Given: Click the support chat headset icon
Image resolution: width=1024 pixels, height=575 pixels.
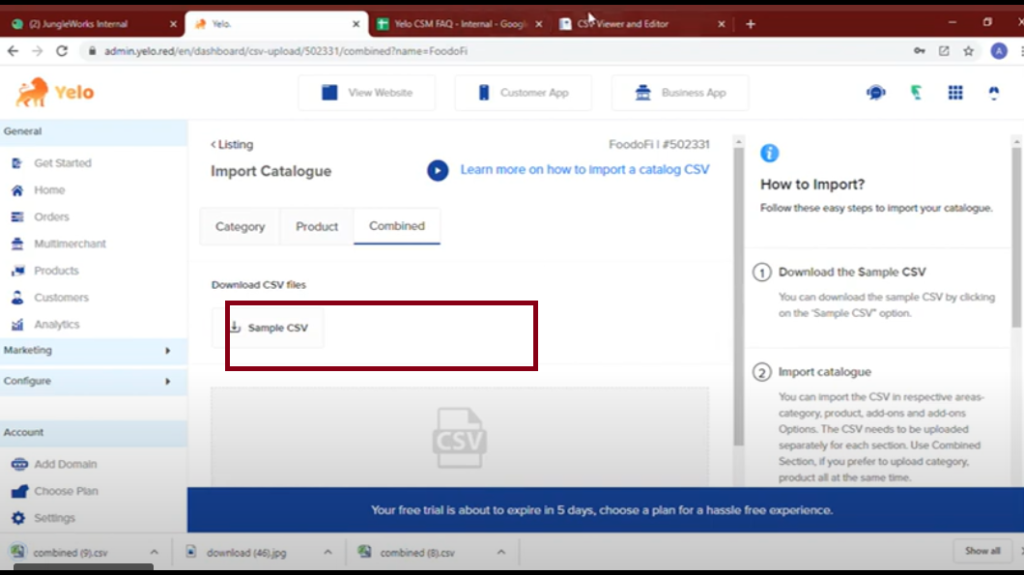Looking at the screenshot, I should 876,92.
